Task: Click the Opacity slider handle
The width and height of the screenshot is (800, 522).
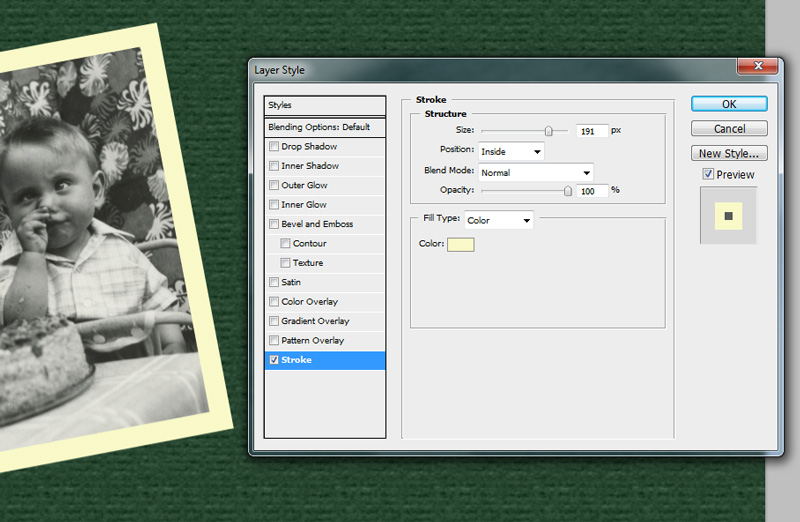Action: (x=568, y=190)
